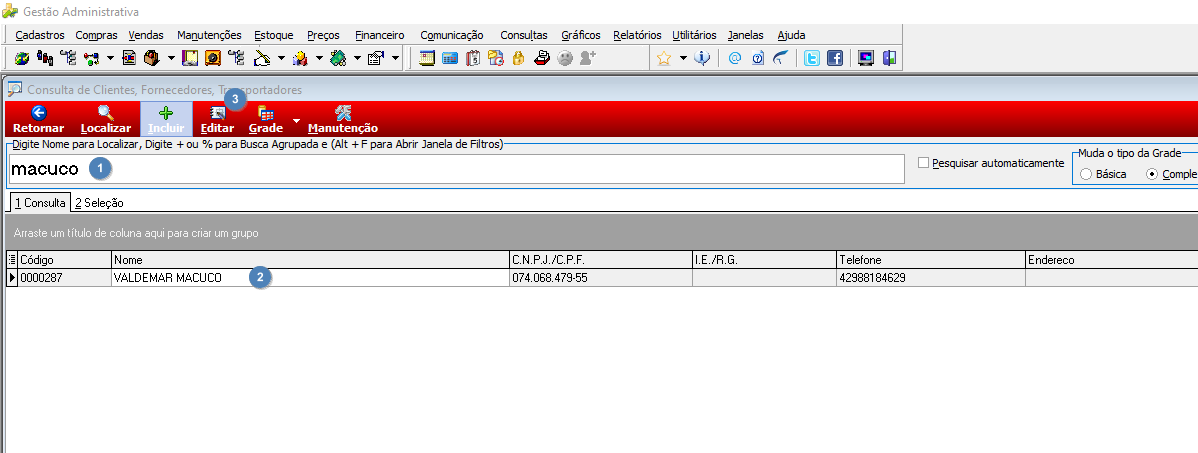This screenshot has width=1198, height=453.
Task: Click the Retornar button
Action: pyautogui.click(x=38, y=120)
